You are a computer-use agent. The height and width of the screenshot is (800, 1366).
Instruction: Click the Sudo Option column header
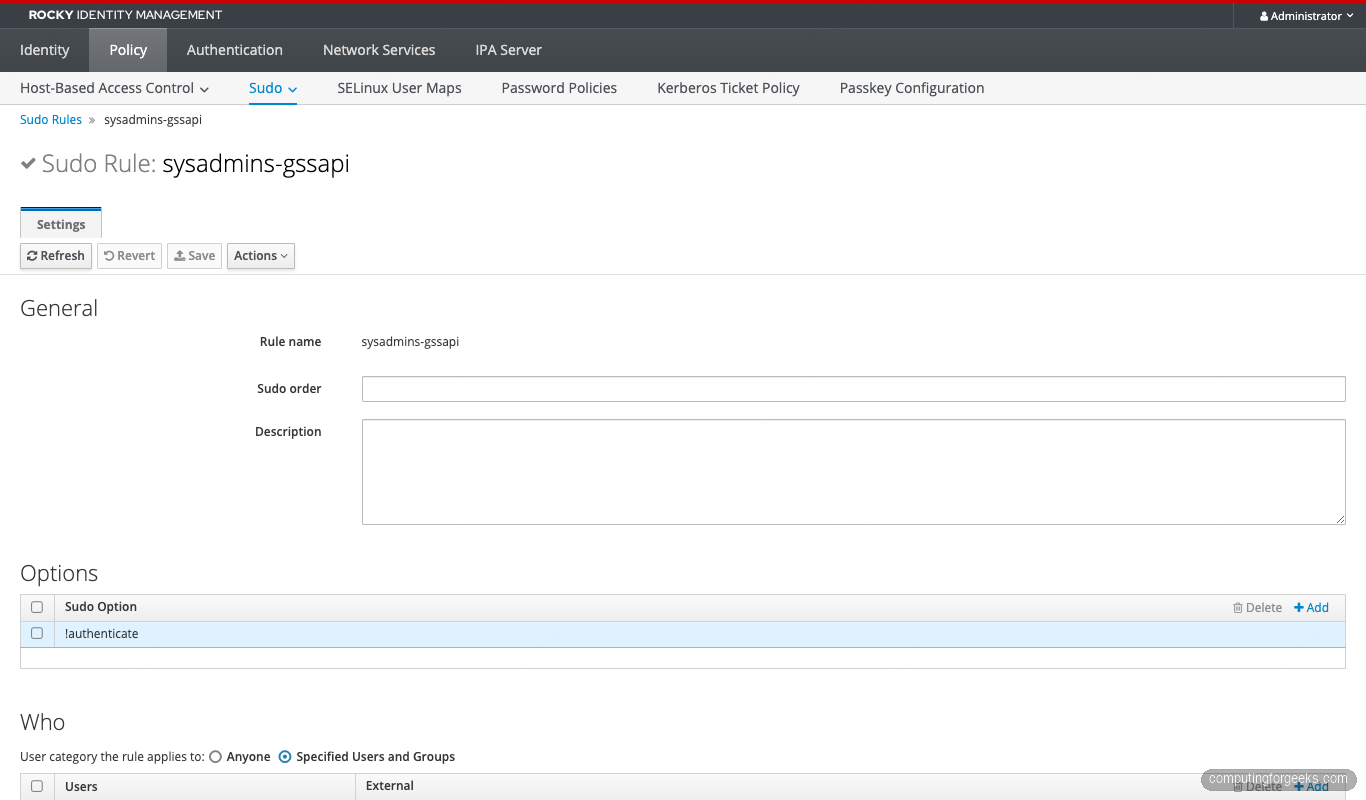click(101, 607)
